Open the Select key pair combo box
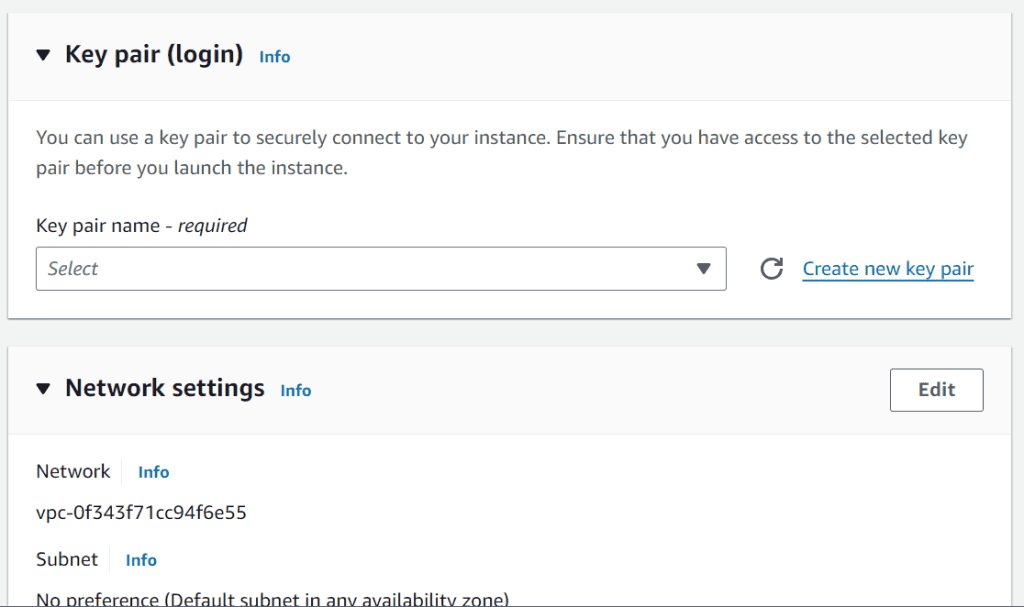The height and width of the screenshot is (607, 1024). tap(381, 268)
